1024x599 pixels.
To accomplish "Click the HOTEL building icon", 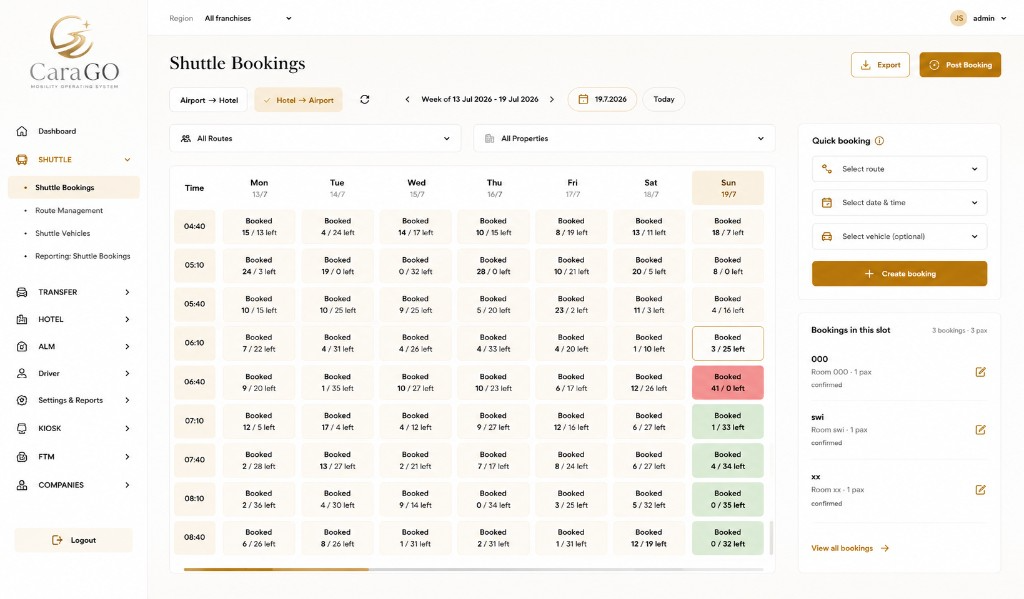I will click(22, 319).
